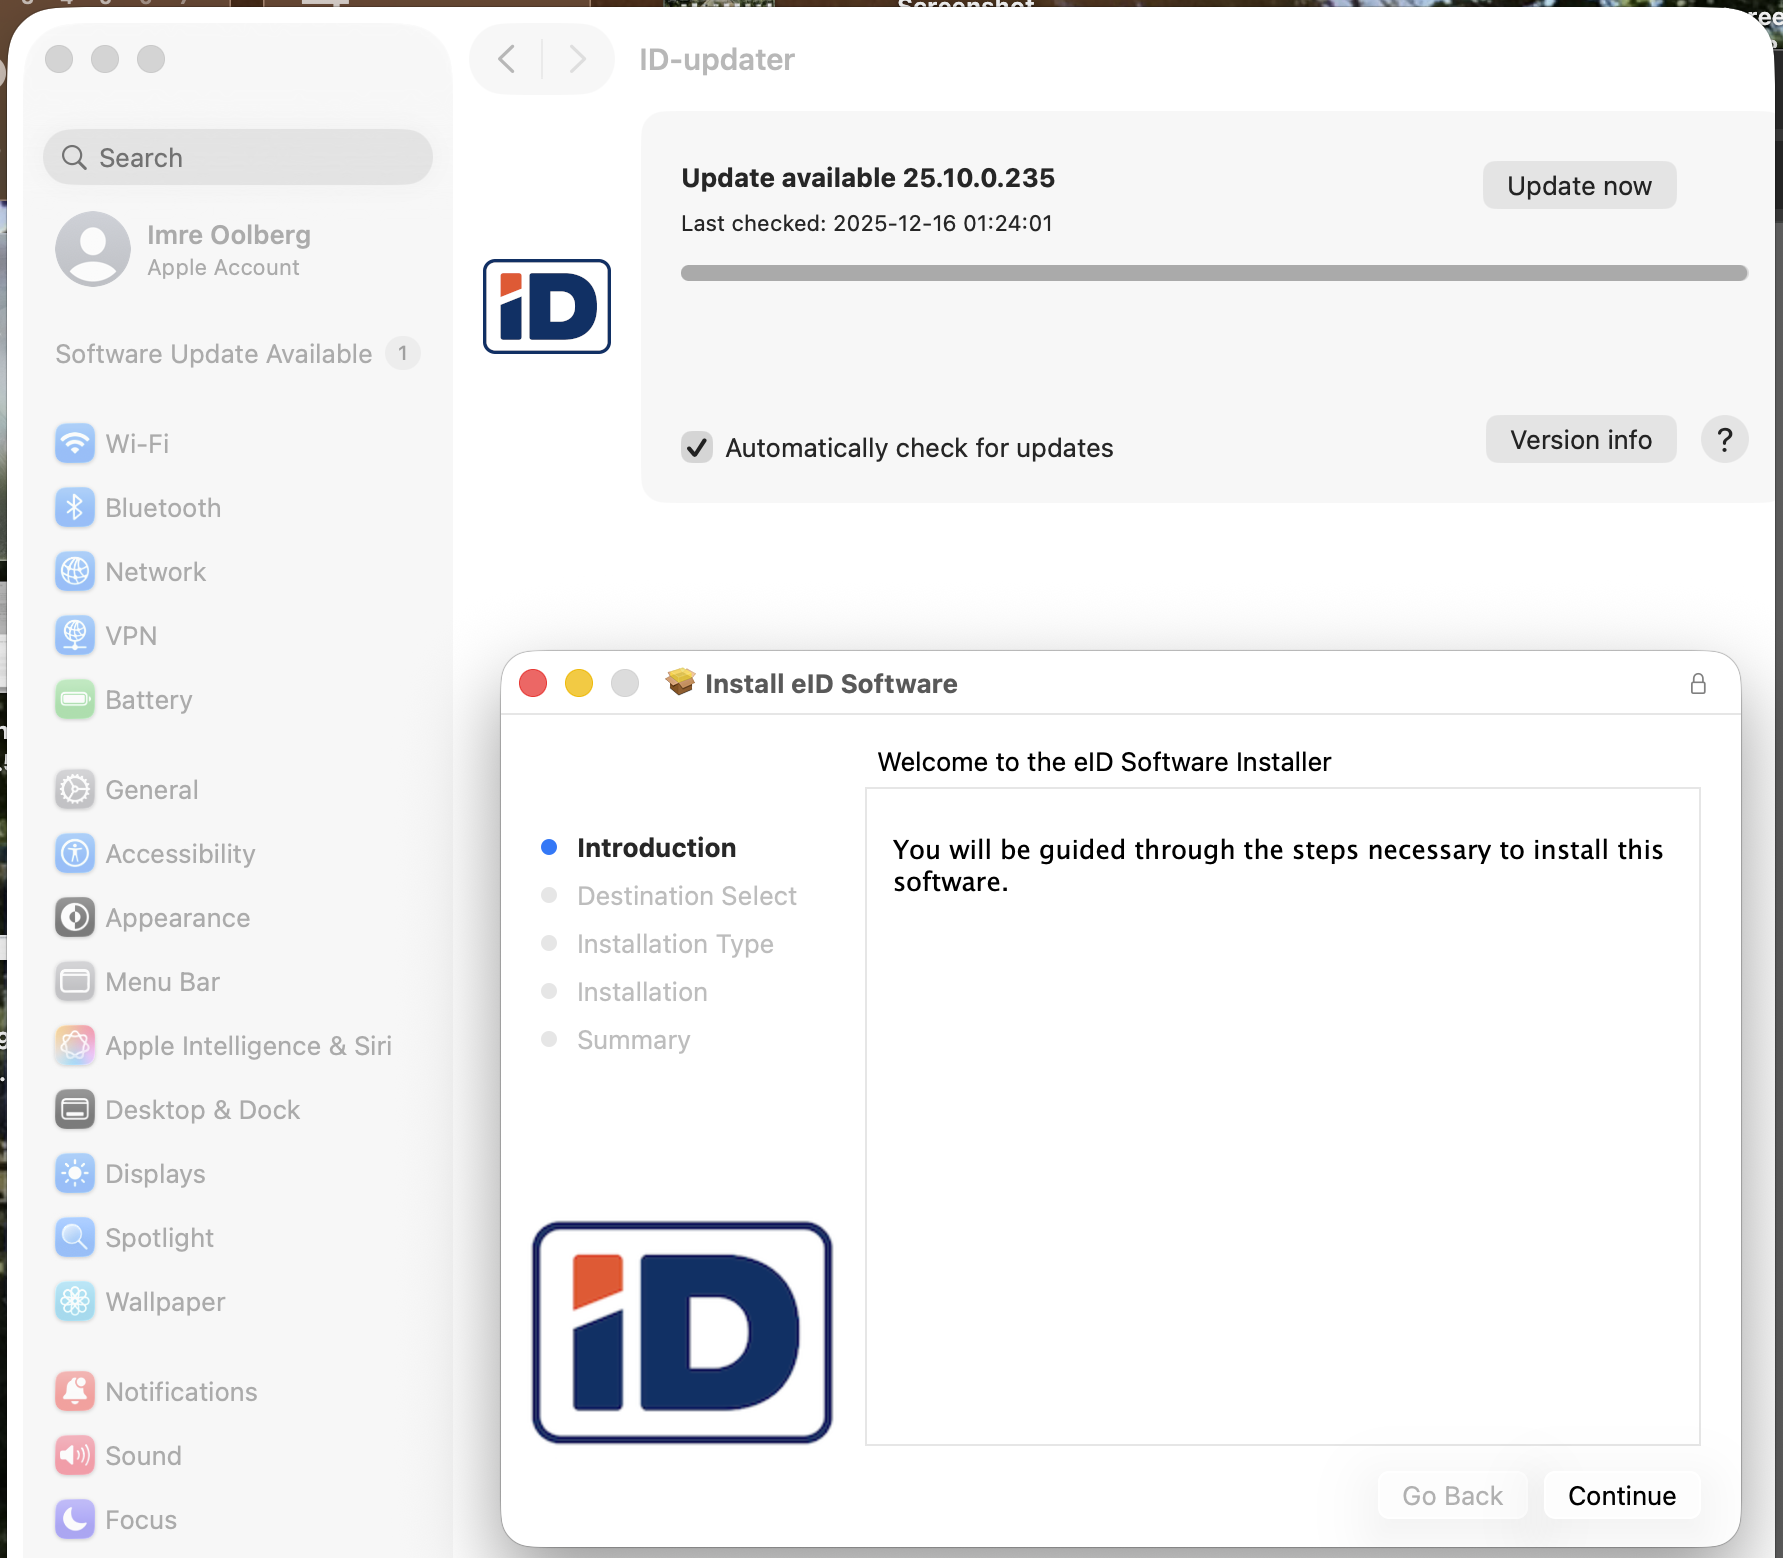Click the Spotlight icon in sidebar
Screen dimensions: 1783x1558
tap(75, 1238)
